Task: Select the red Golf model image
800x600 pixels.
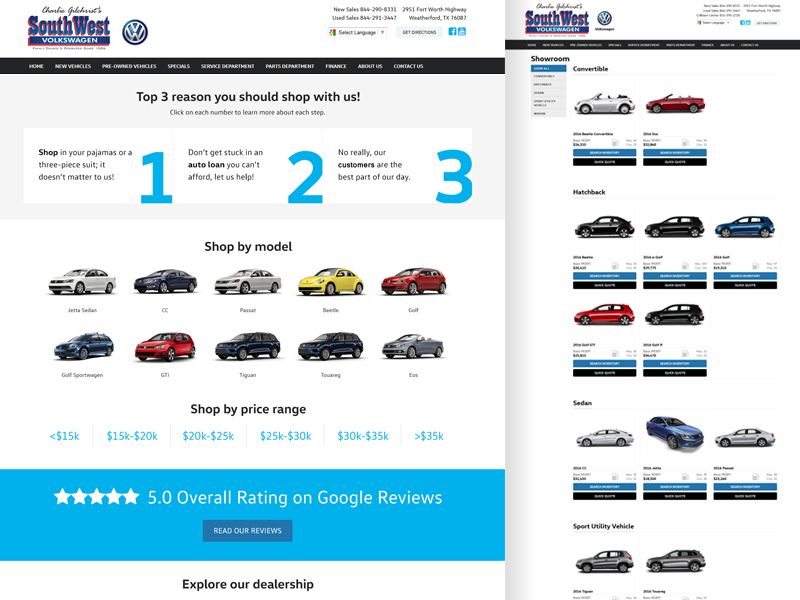Action: pyautogui.click(x=413, y=282)
